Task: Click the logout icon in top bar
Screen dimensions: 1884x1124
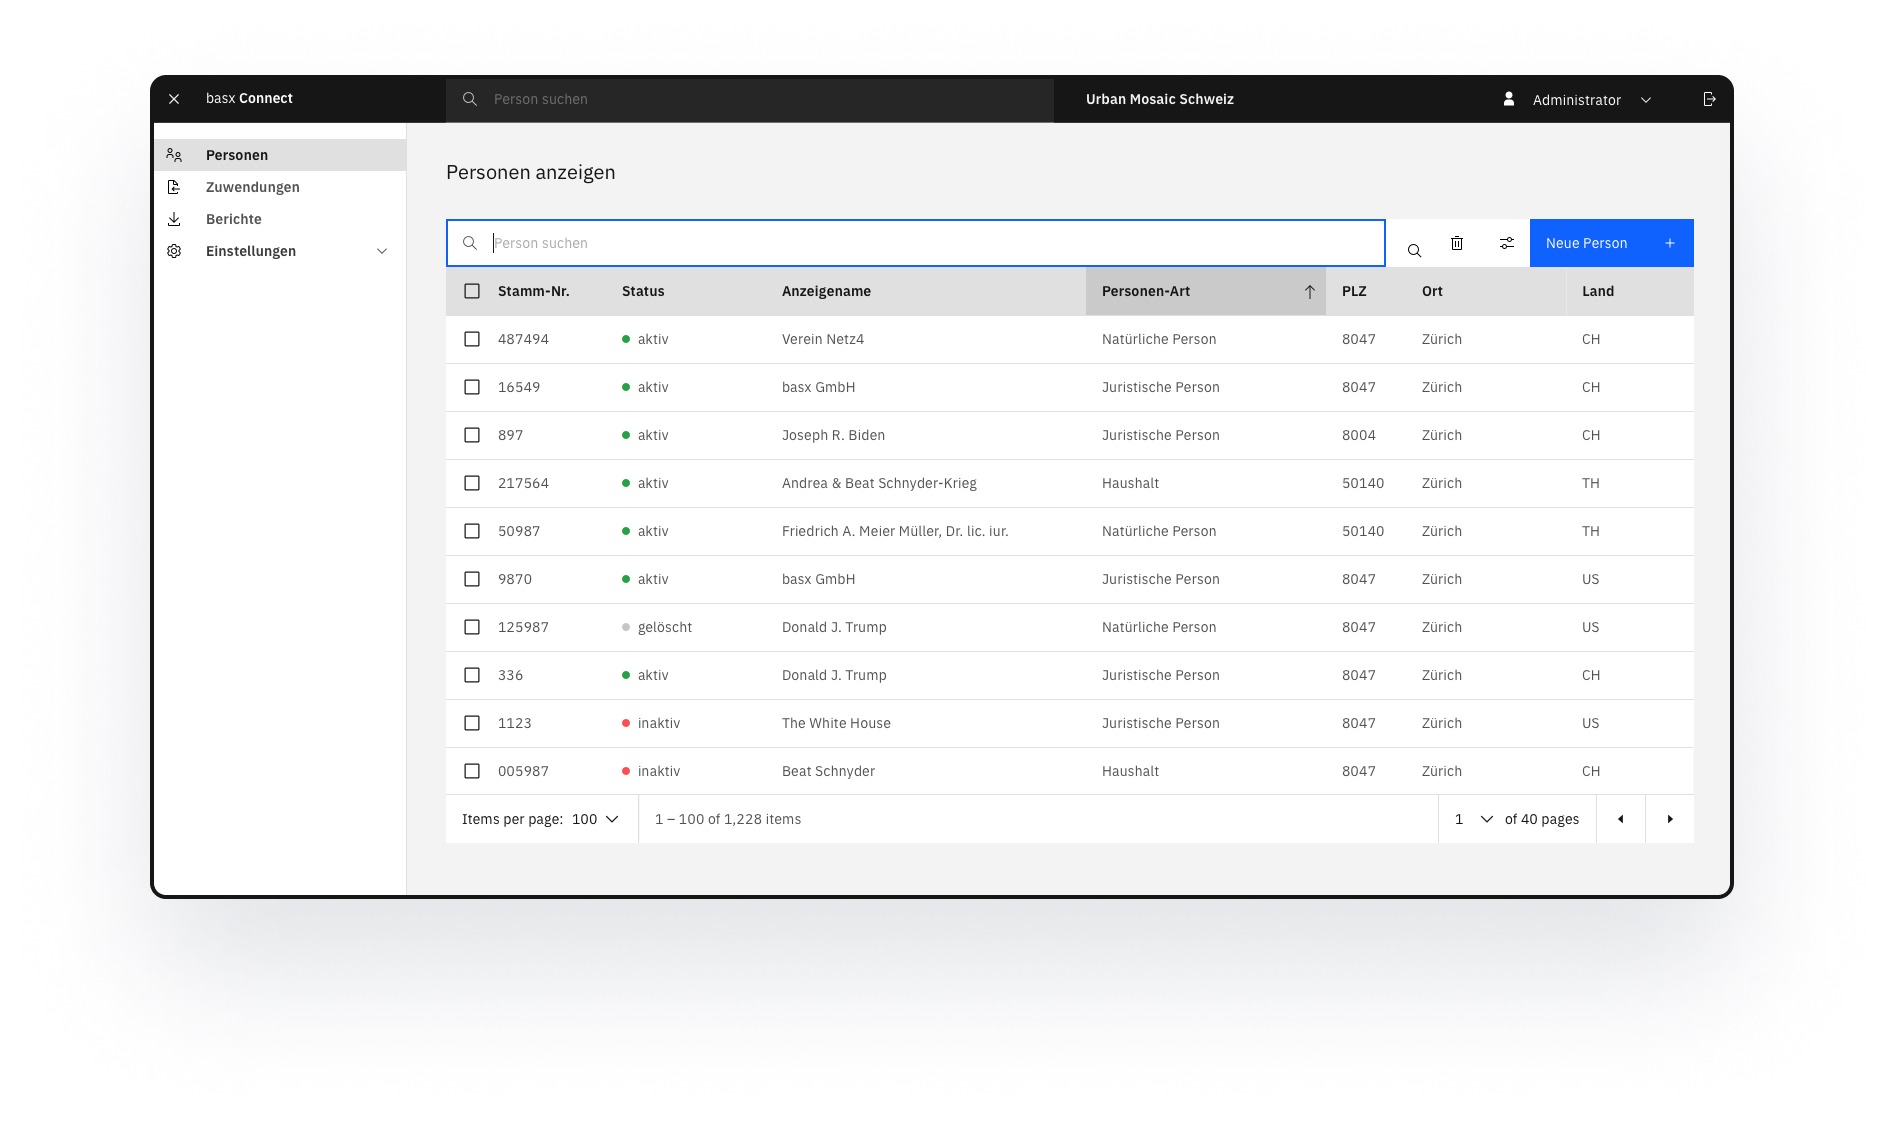Action: pyautogui.click(x=1709, y=99)
